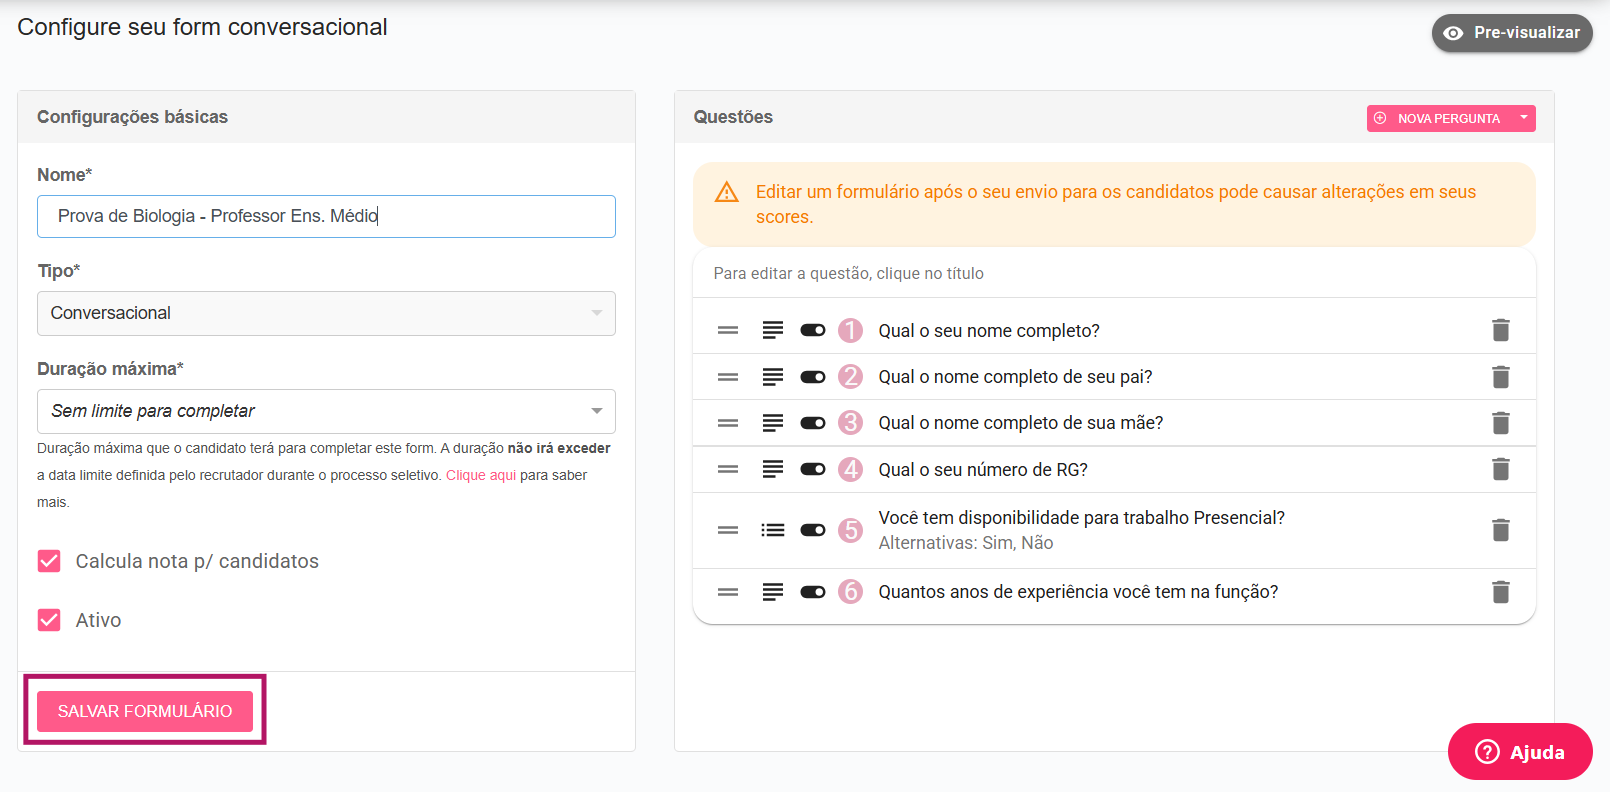
Task: Click list type icon on Presencial question
Action: tap(772, 530)
